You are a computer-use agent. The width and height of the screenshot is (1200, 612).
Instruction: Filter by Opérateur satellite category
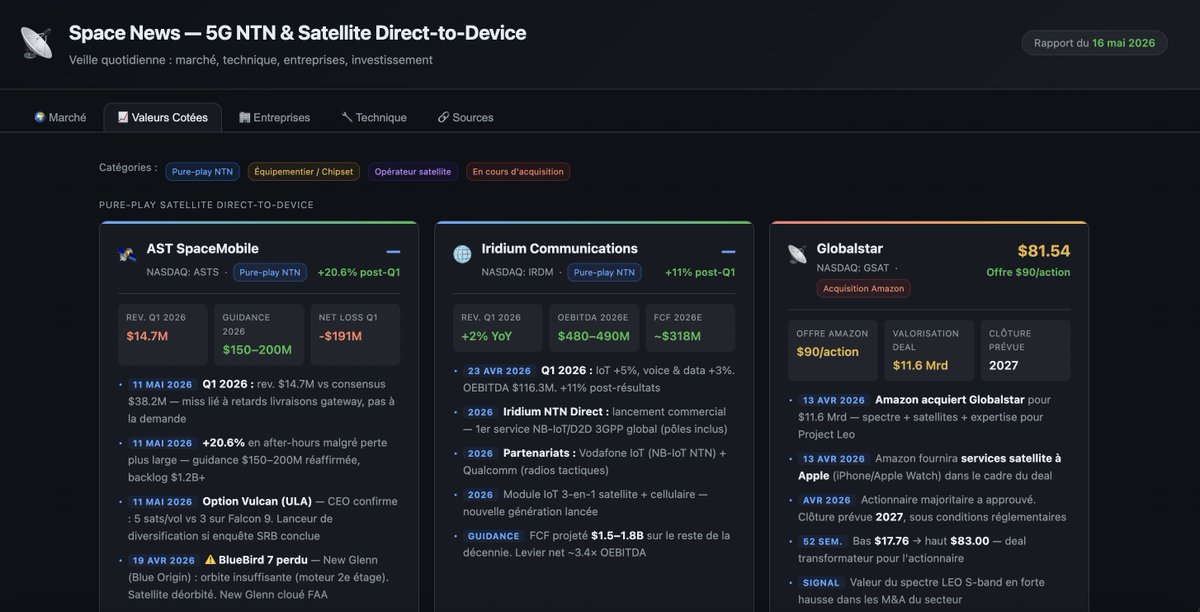click(x=413, y=171)
